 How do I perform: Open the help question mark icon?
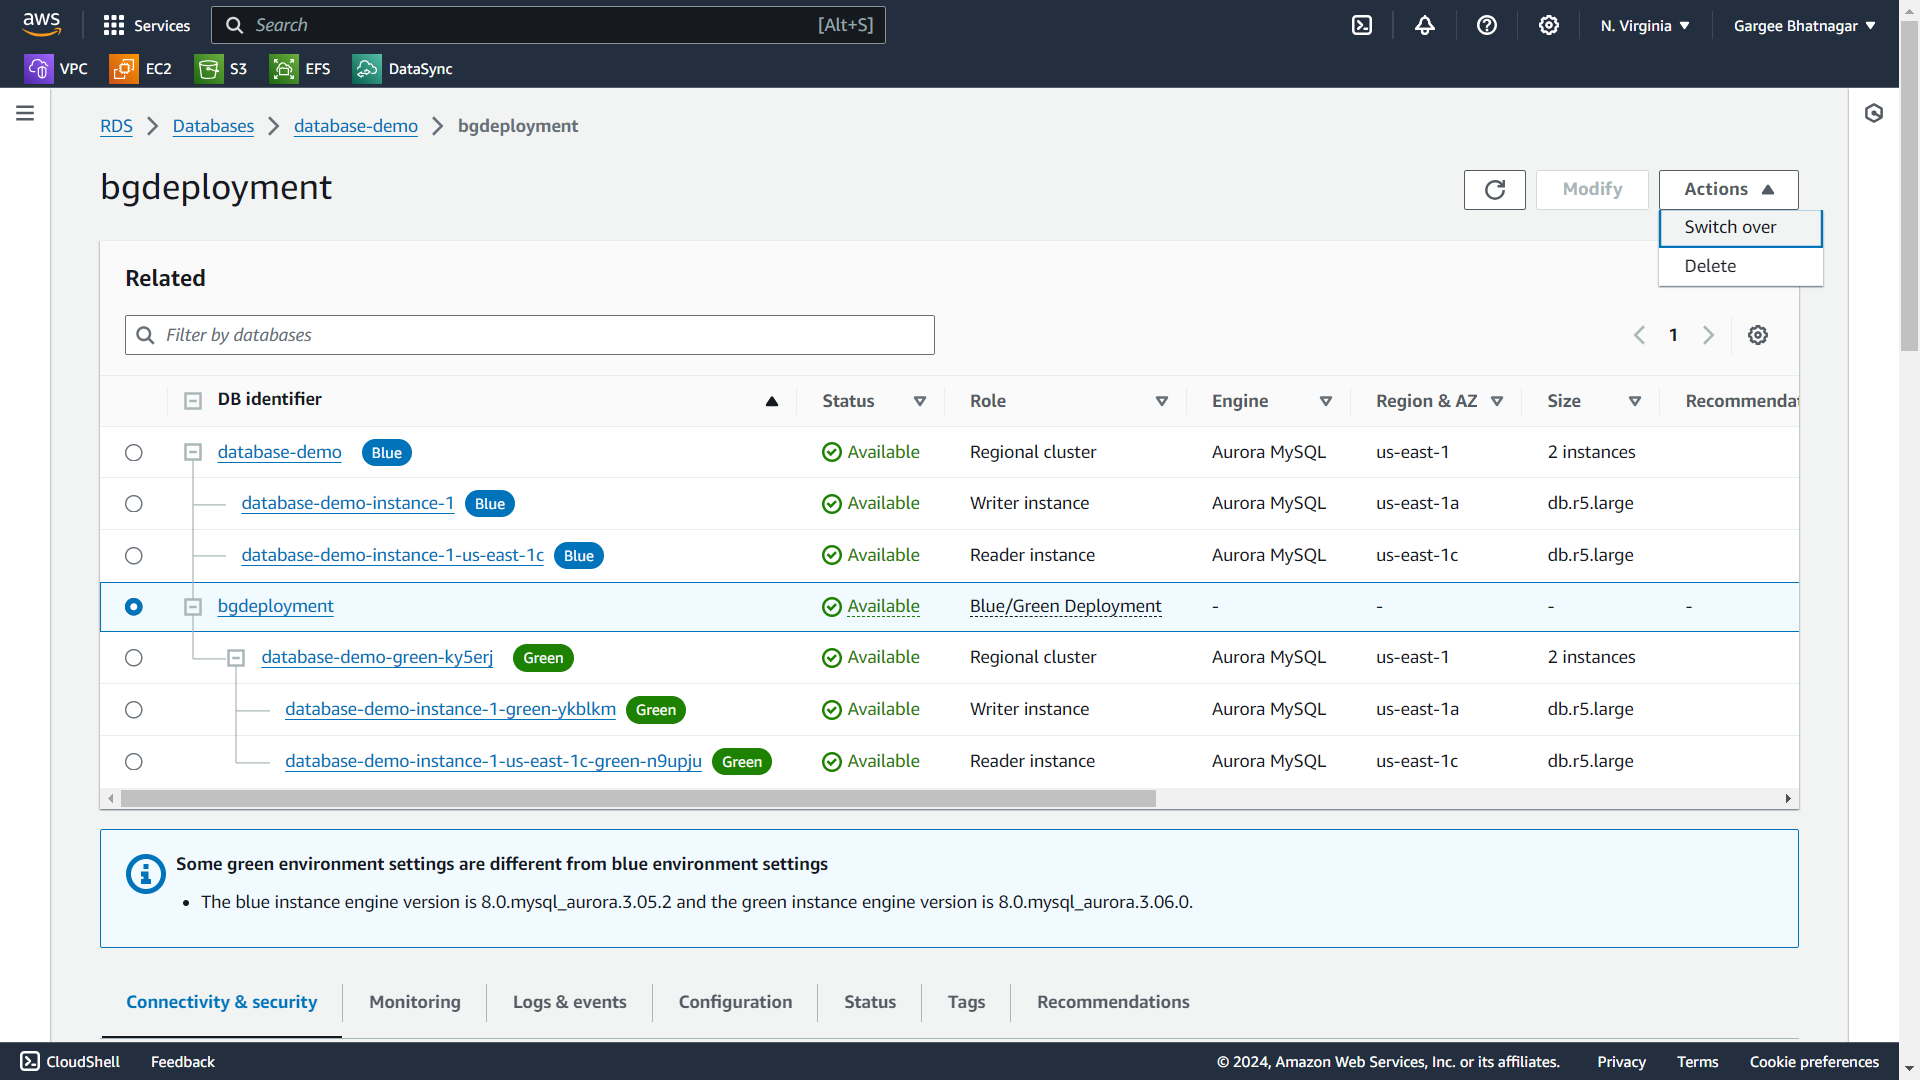click(x=1487, y=25)
